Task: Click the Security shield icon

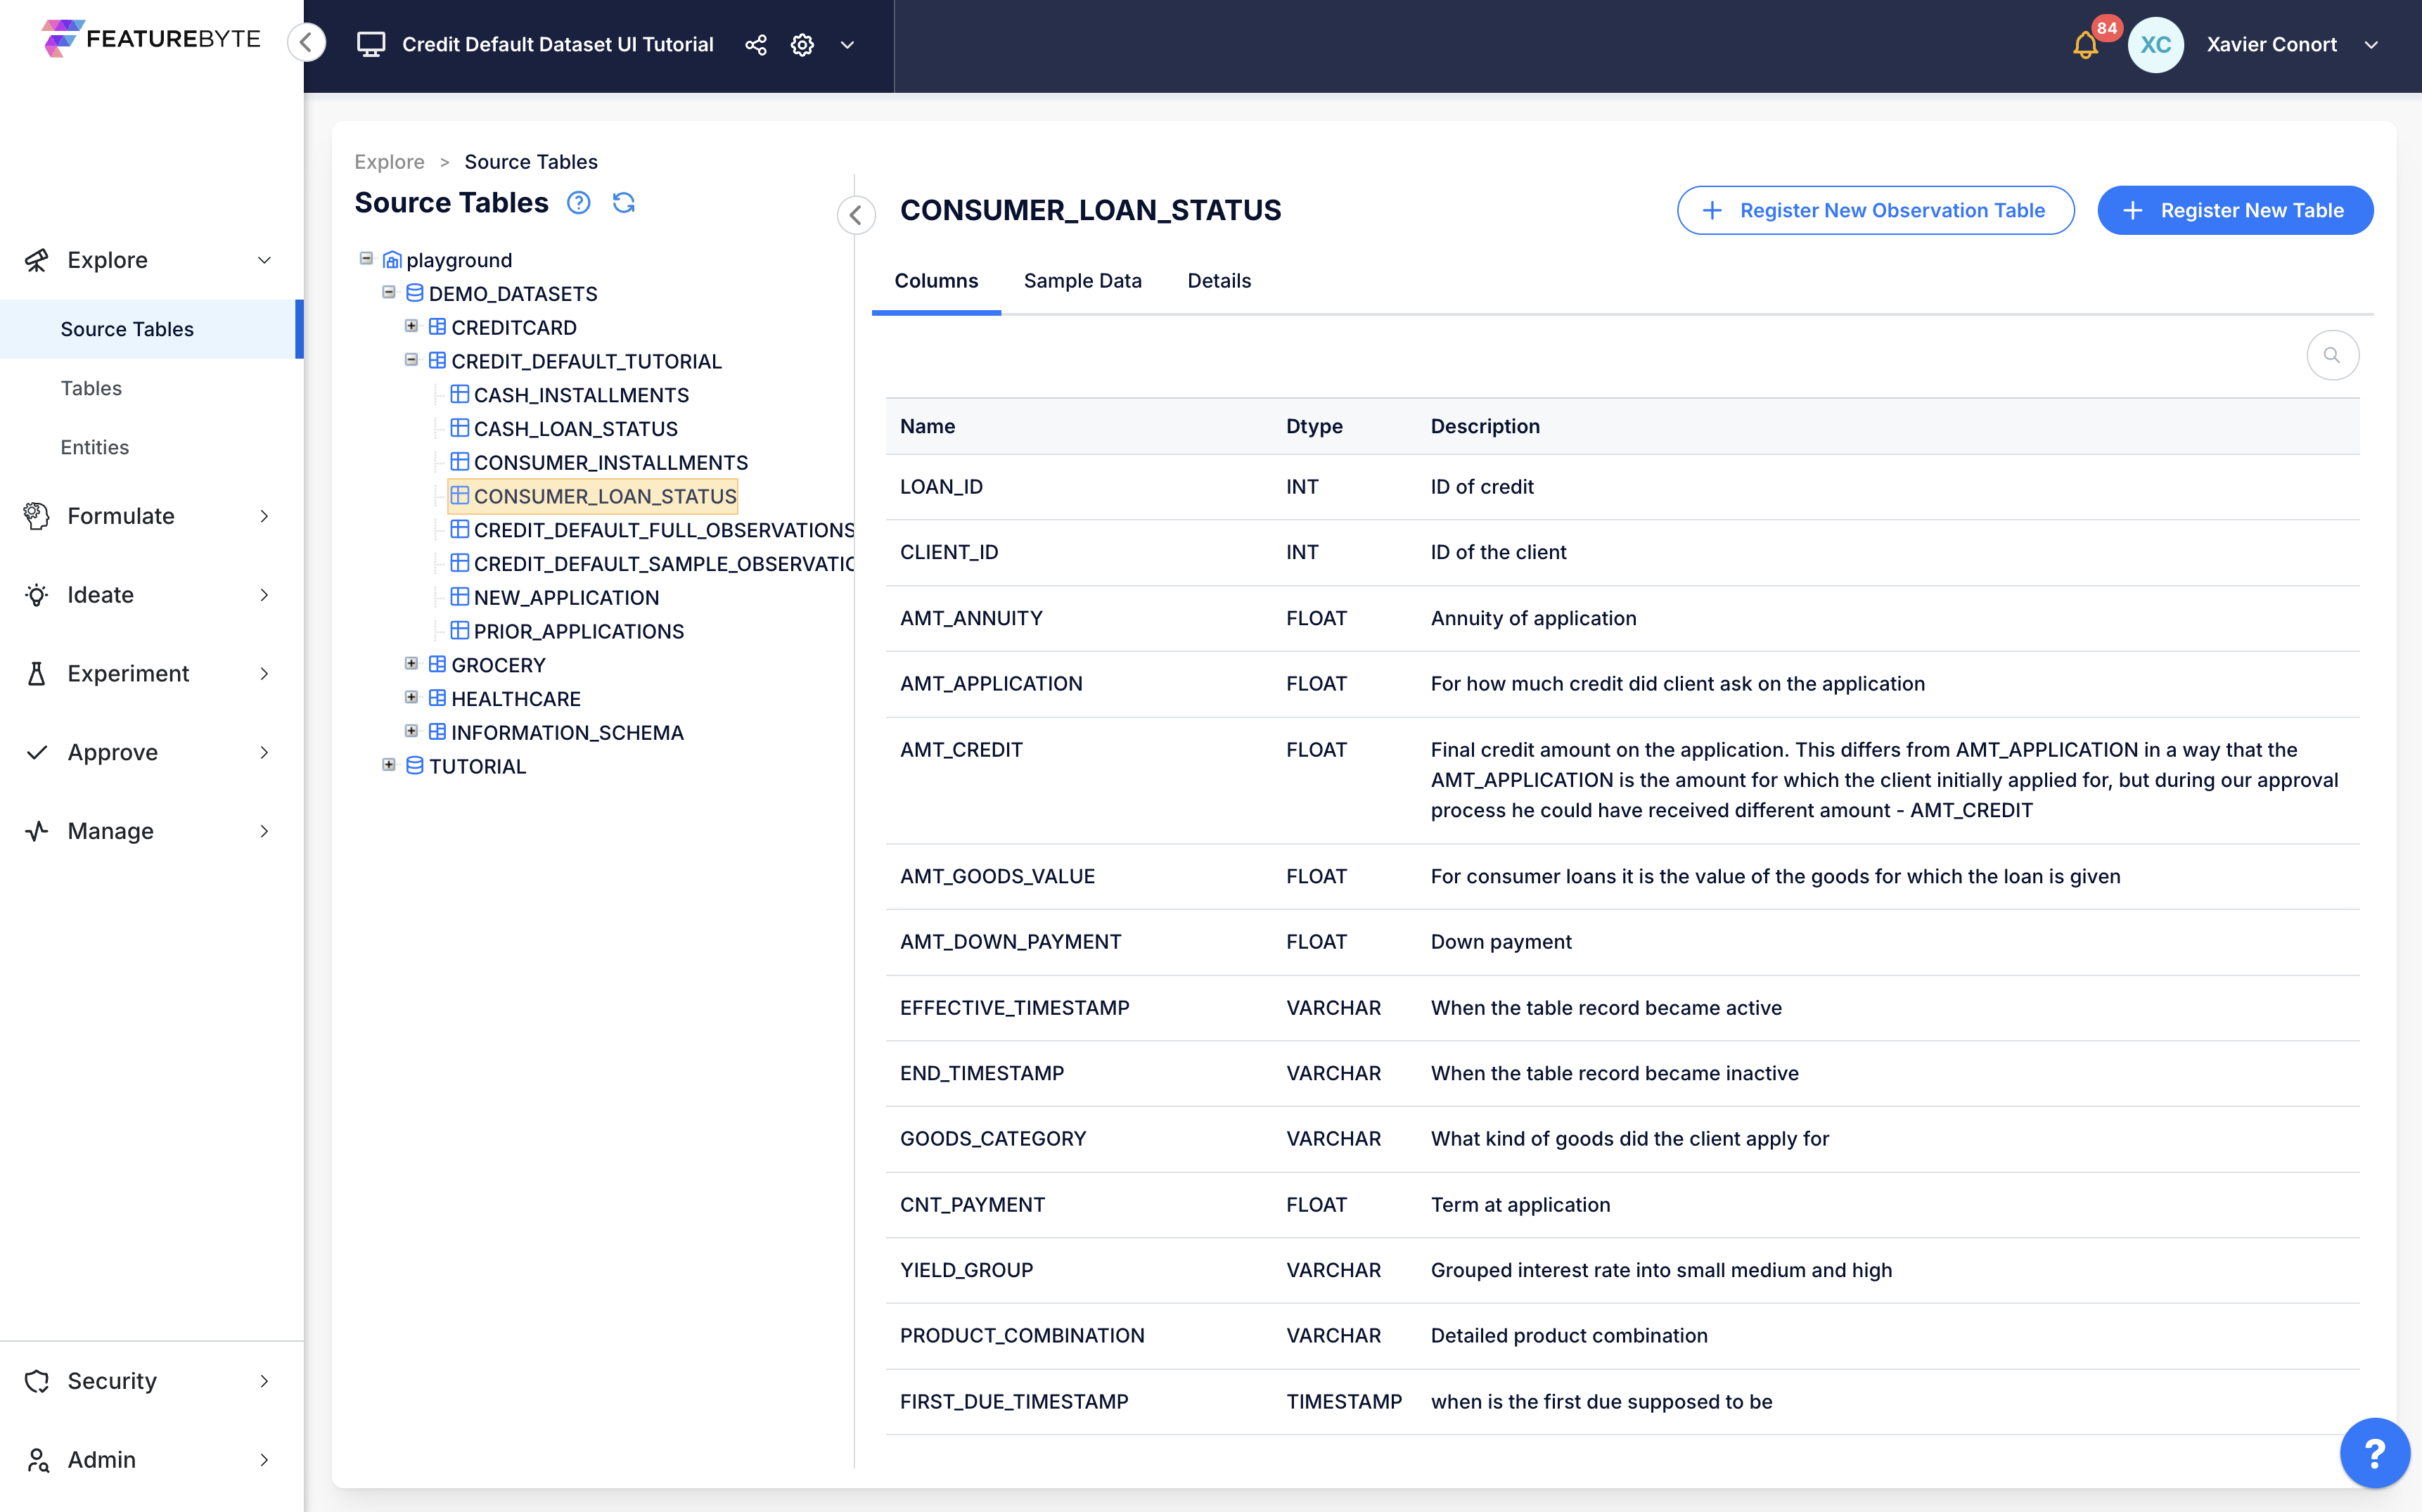Action: [37, 1381]
